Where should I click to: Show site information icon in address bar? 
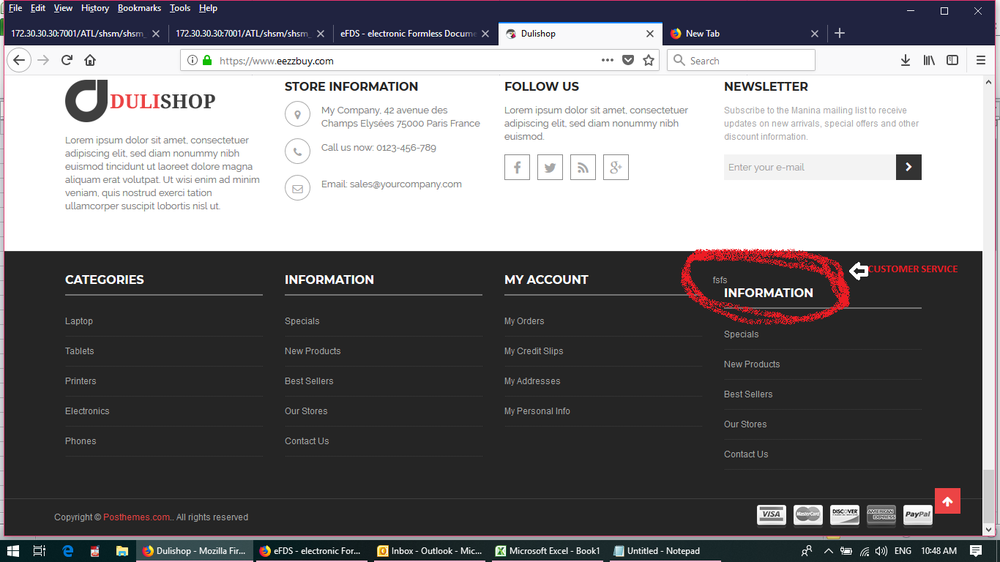(192, 61)
